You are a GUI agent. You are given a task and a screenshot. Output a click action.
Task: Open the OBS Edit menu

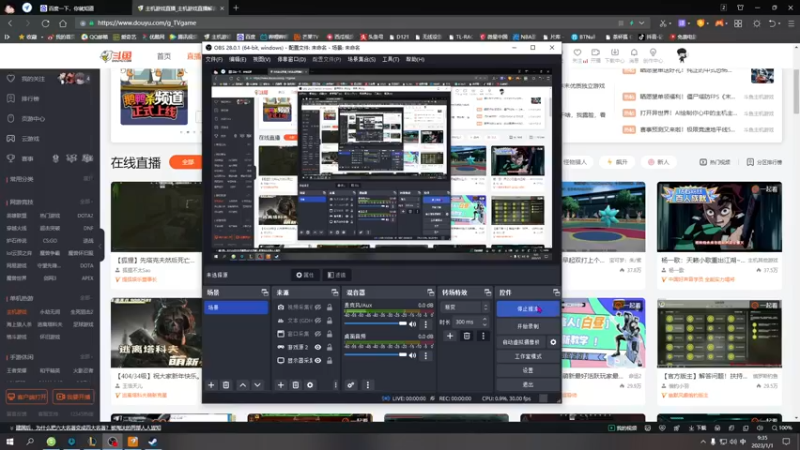click(237, 59)
